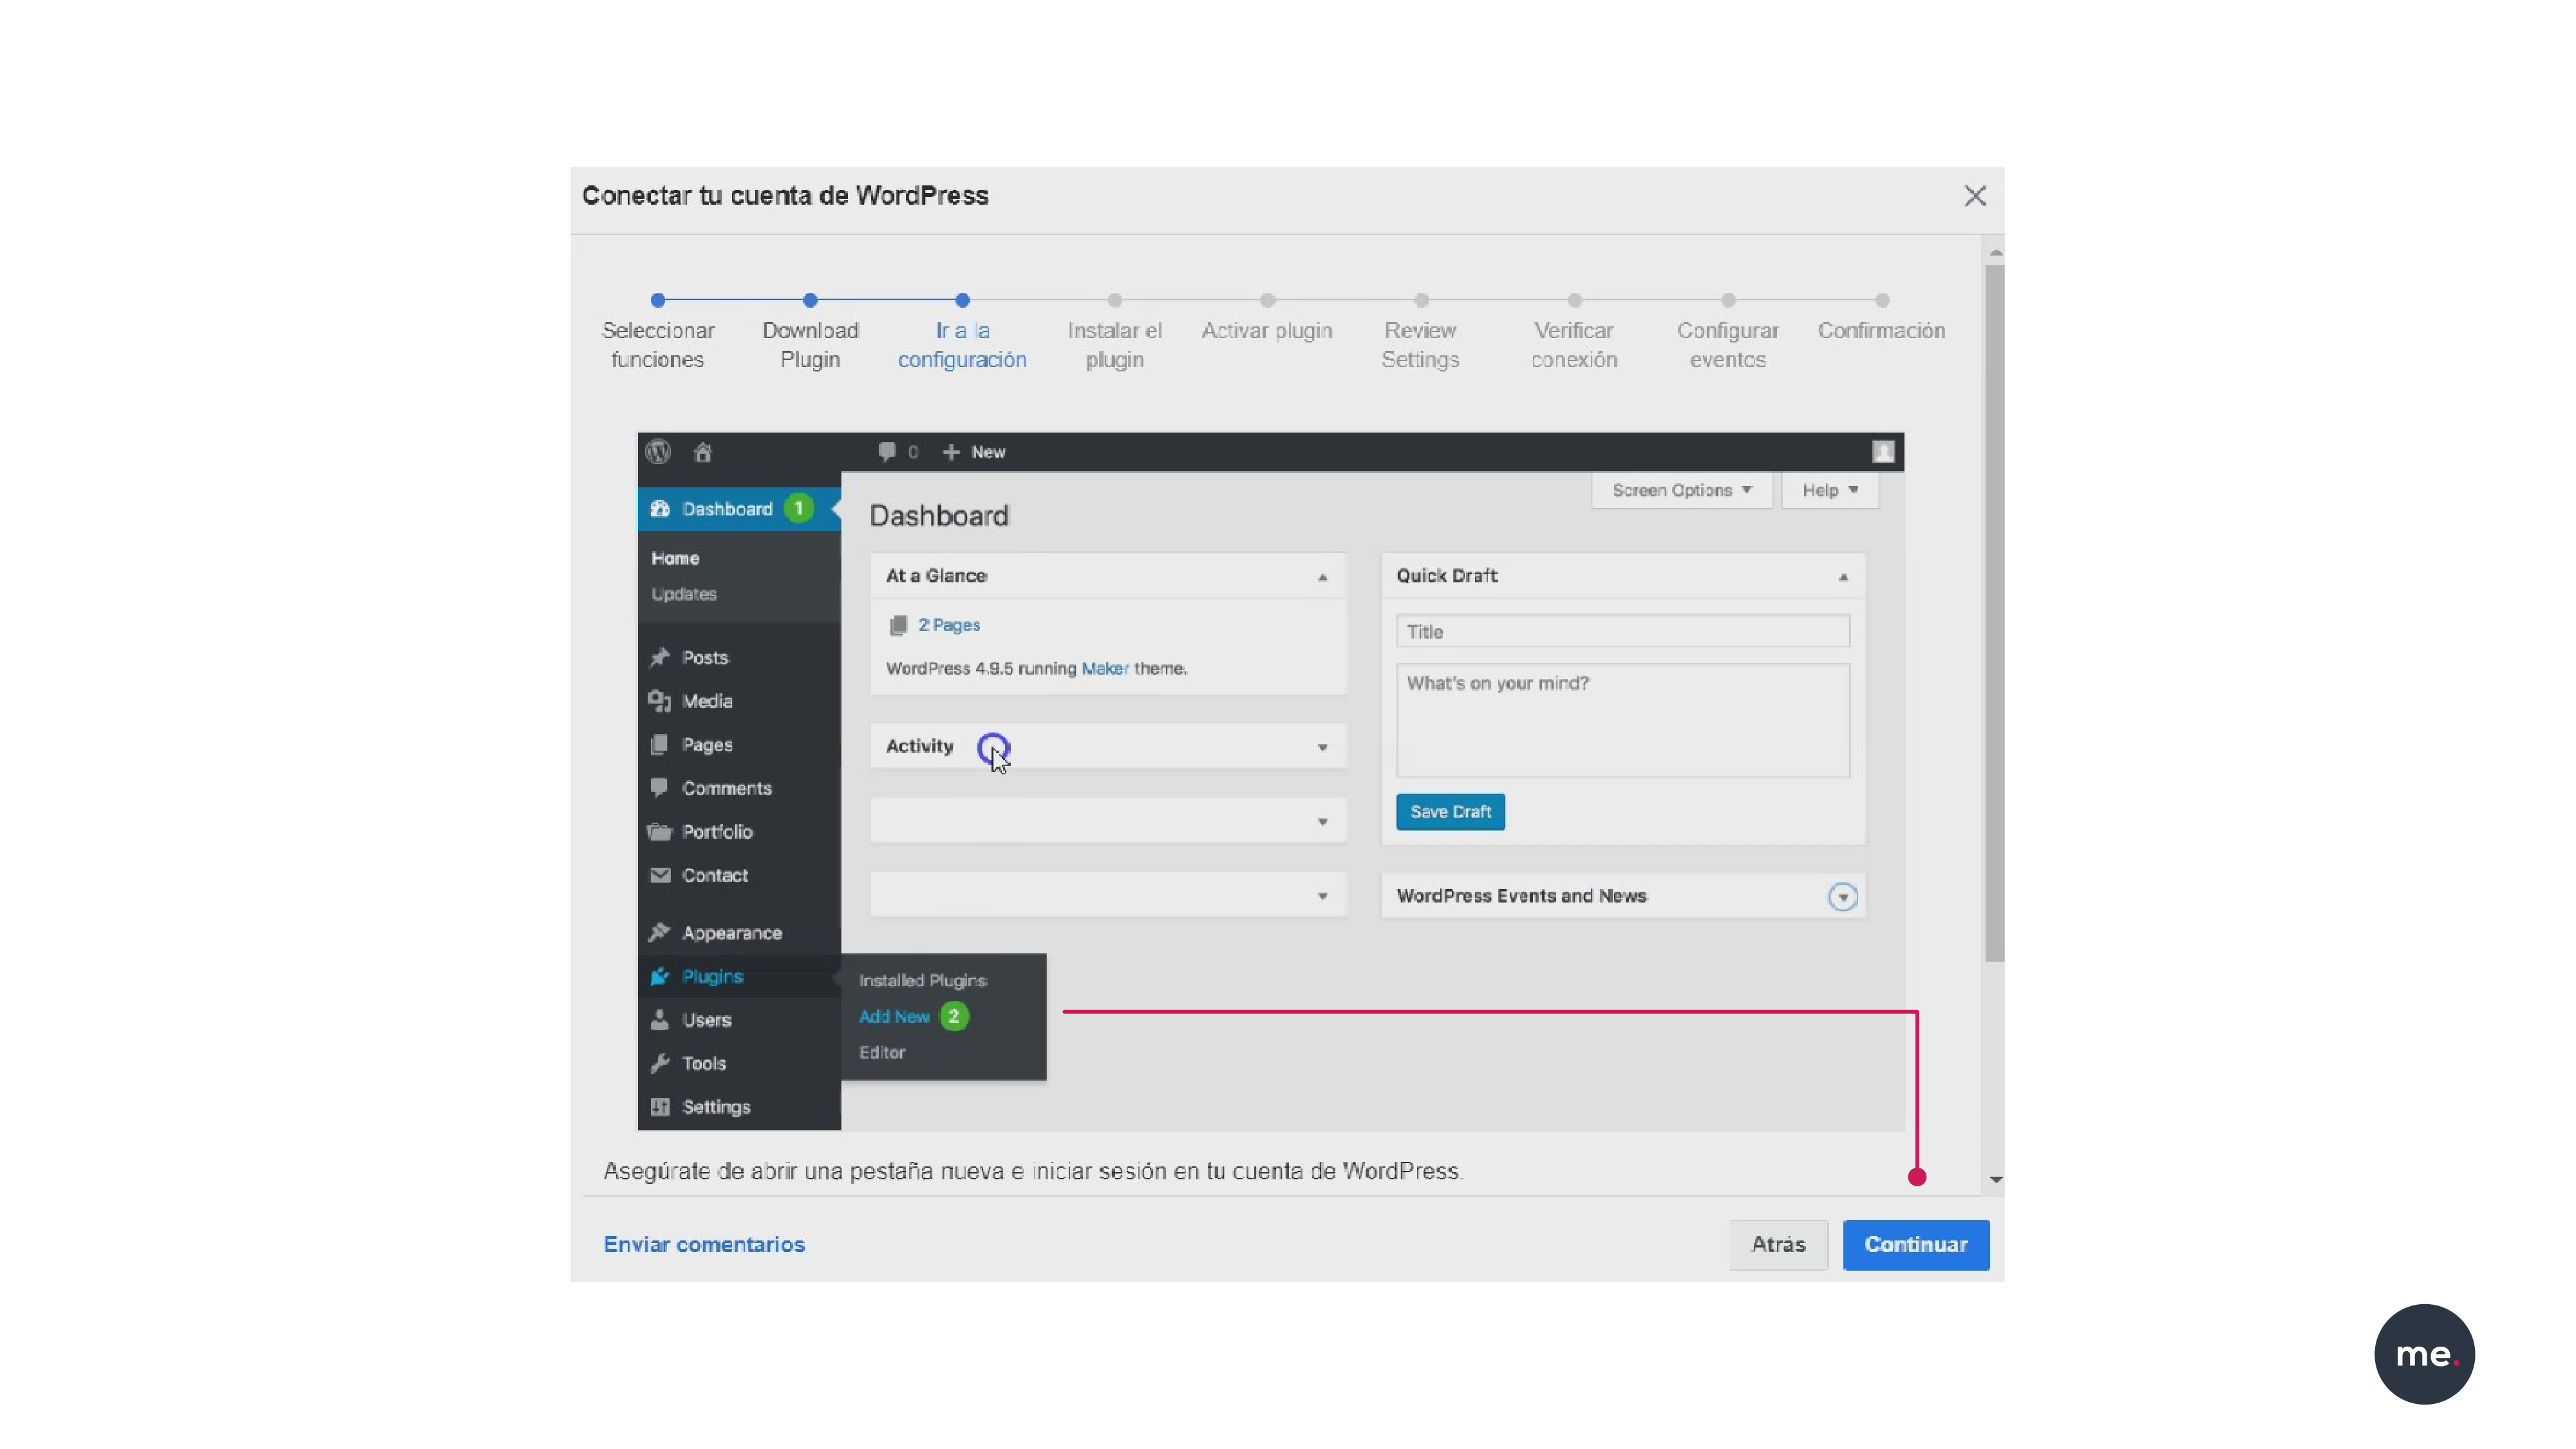Viewport: 2576px width, 1449px height.
Task: Open the 2 Pages link
Action: 949,625
